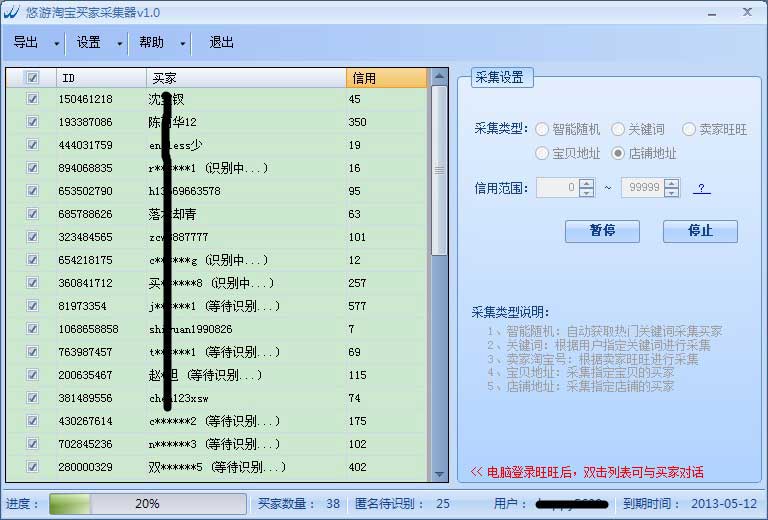Screen dimensions: 768x520
Task: Select the 智能随机 radio option
Action: tap(542, 129)
